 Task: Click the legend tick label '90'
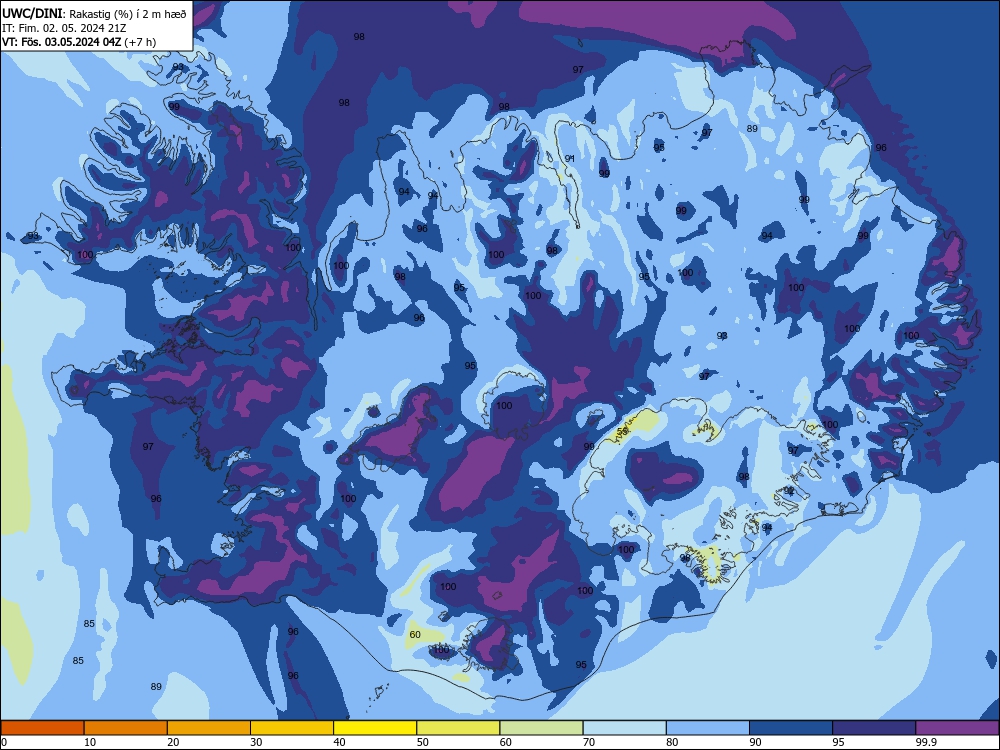pos(756,742)
